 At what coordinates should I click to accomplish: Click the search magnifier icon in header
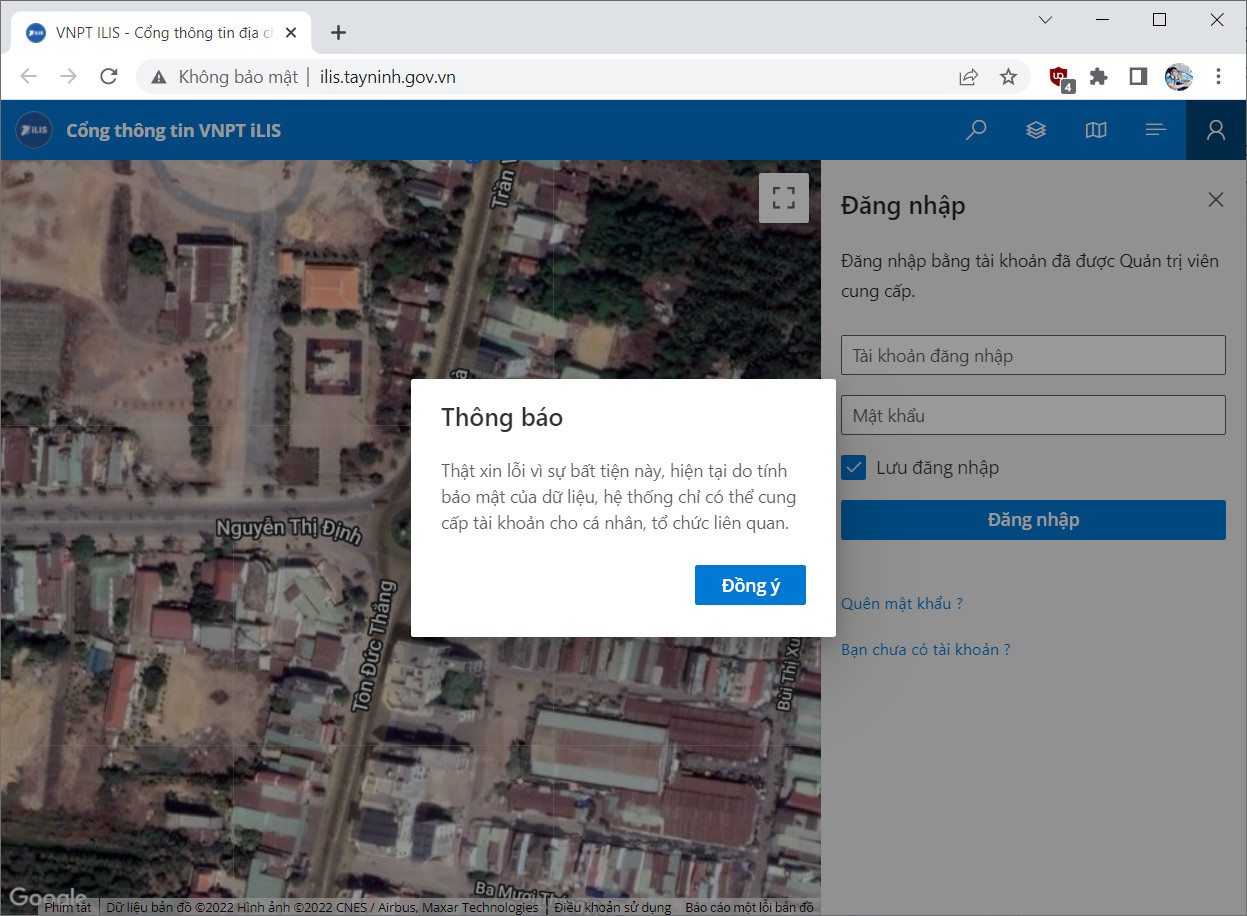coord(976,130)
